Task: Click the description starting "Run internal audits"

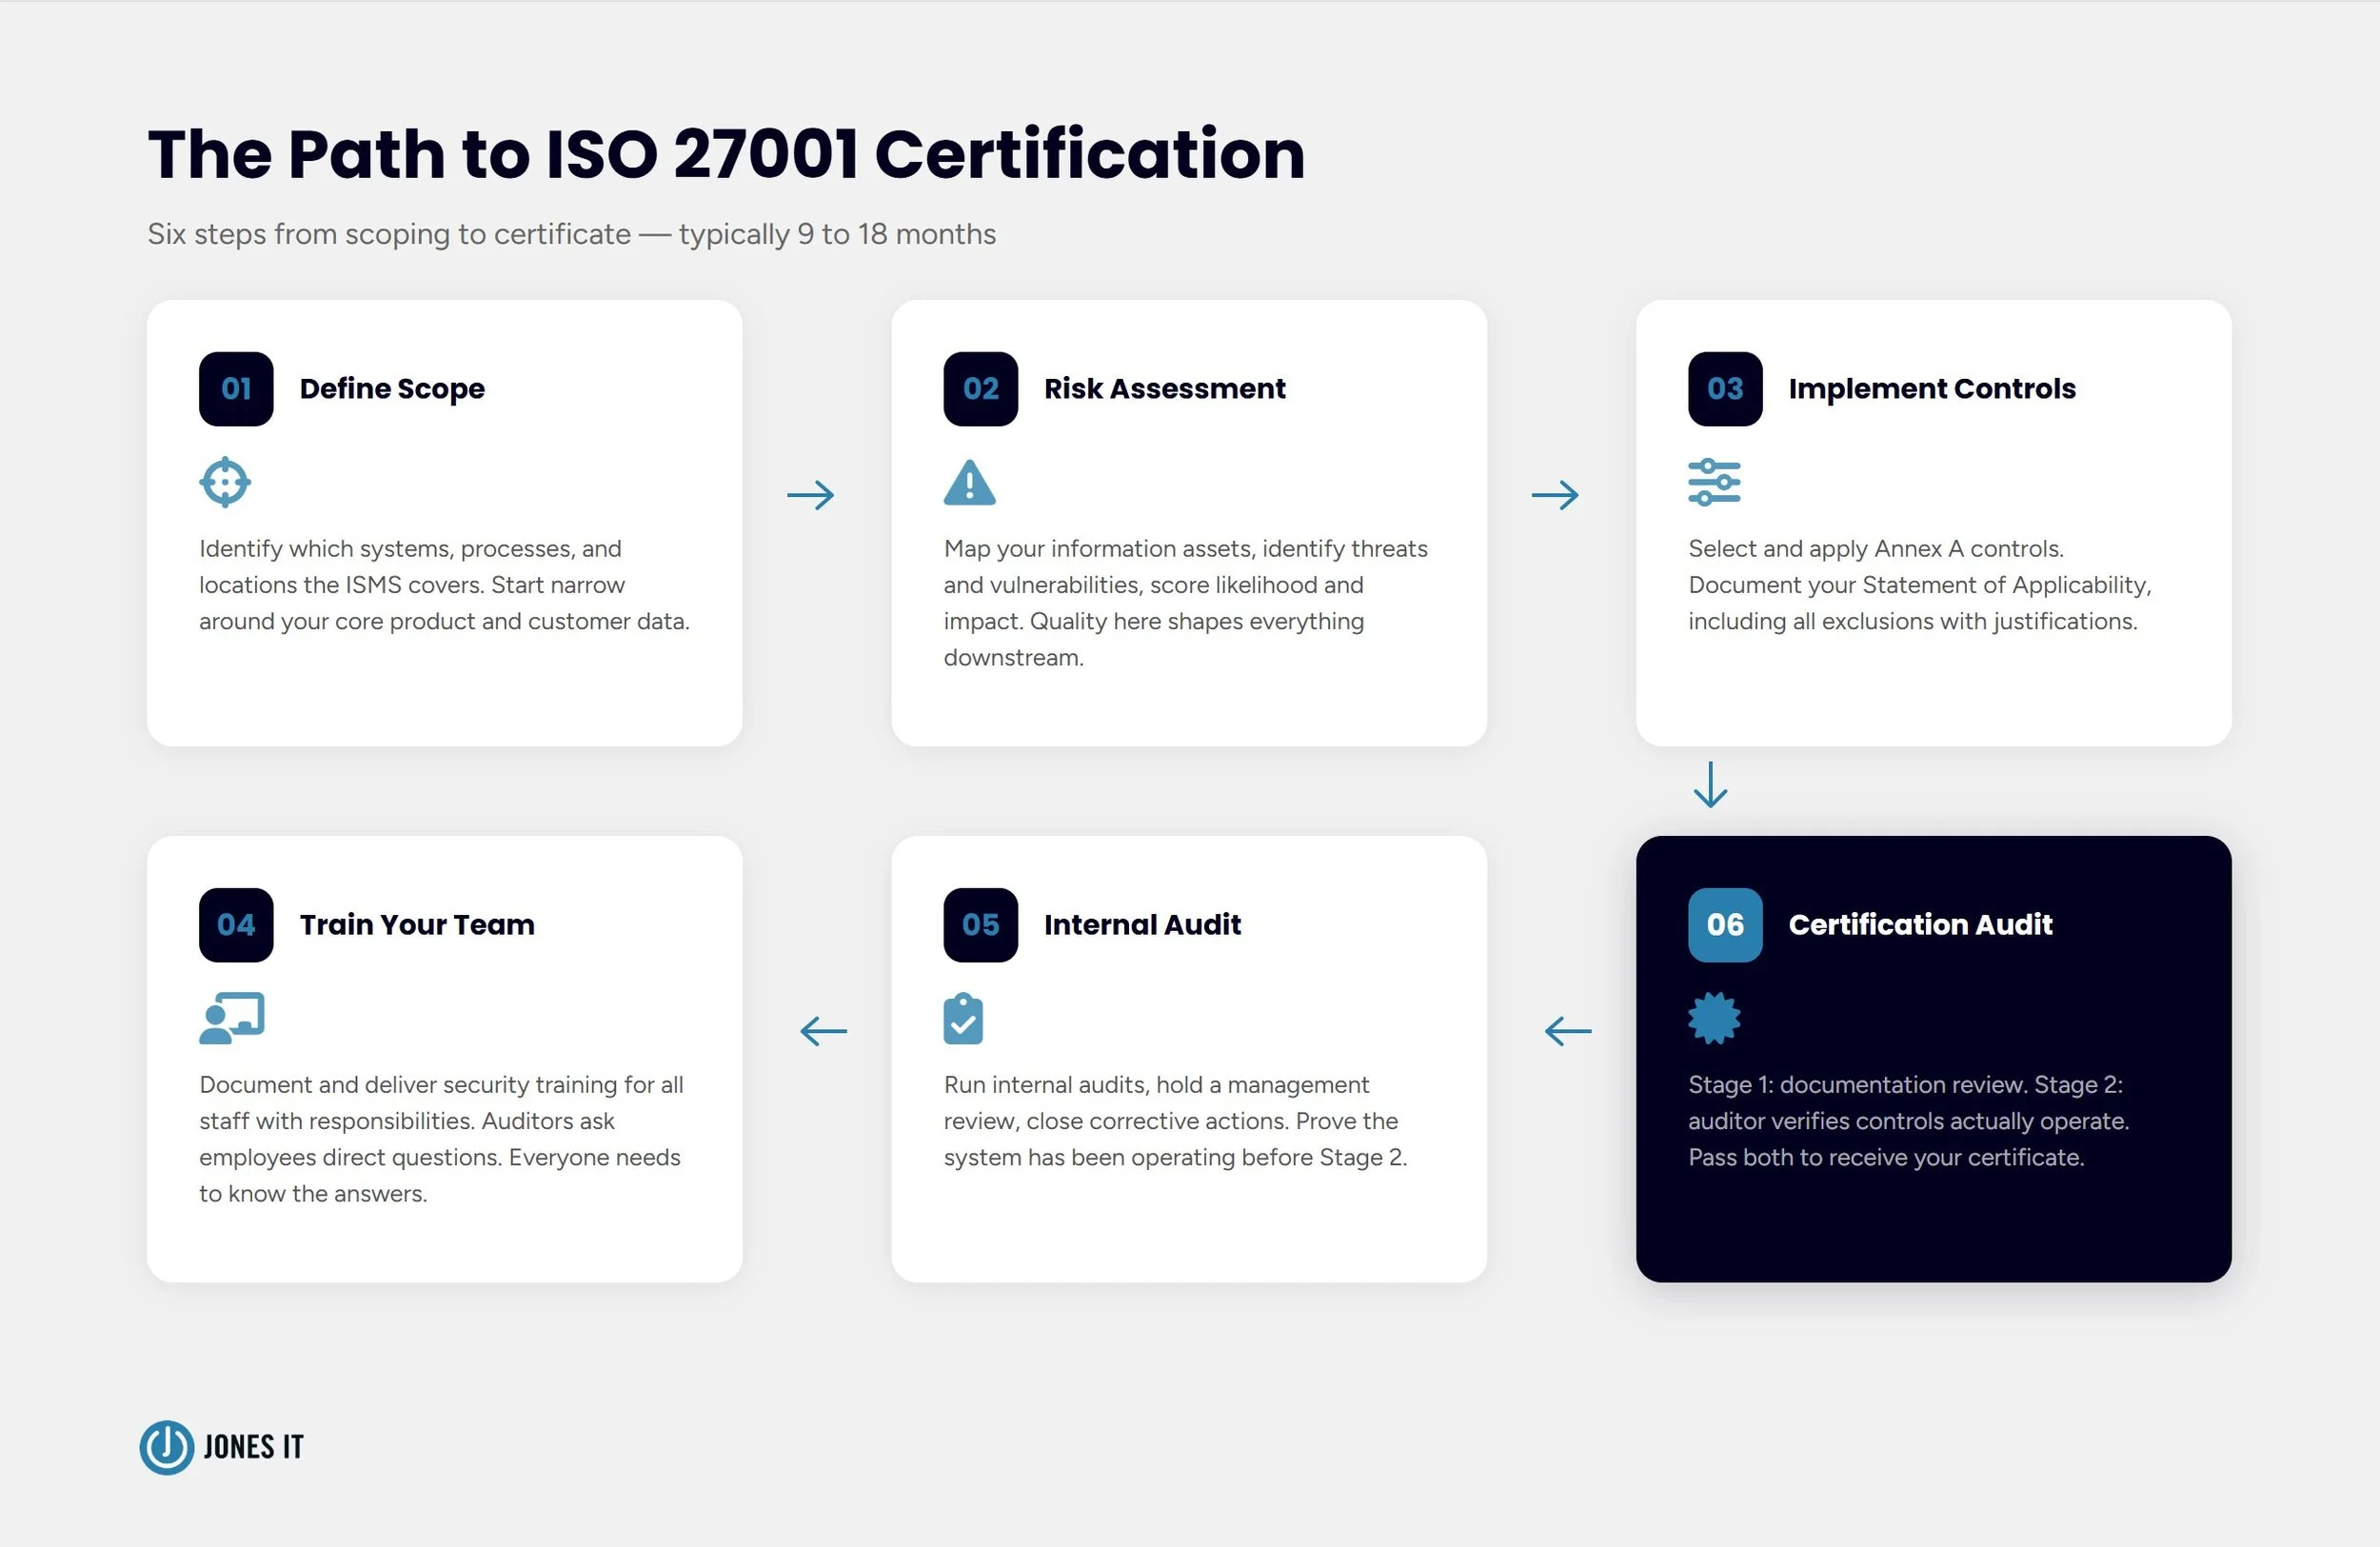Action: coord(1175,1121)
